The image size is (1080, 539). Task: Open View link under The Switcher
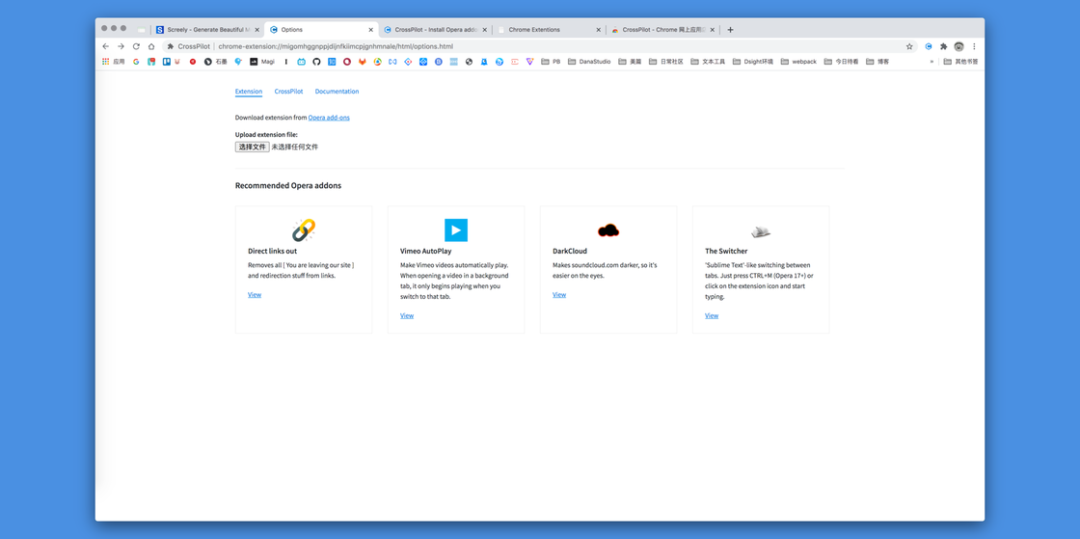pos(712,315)
